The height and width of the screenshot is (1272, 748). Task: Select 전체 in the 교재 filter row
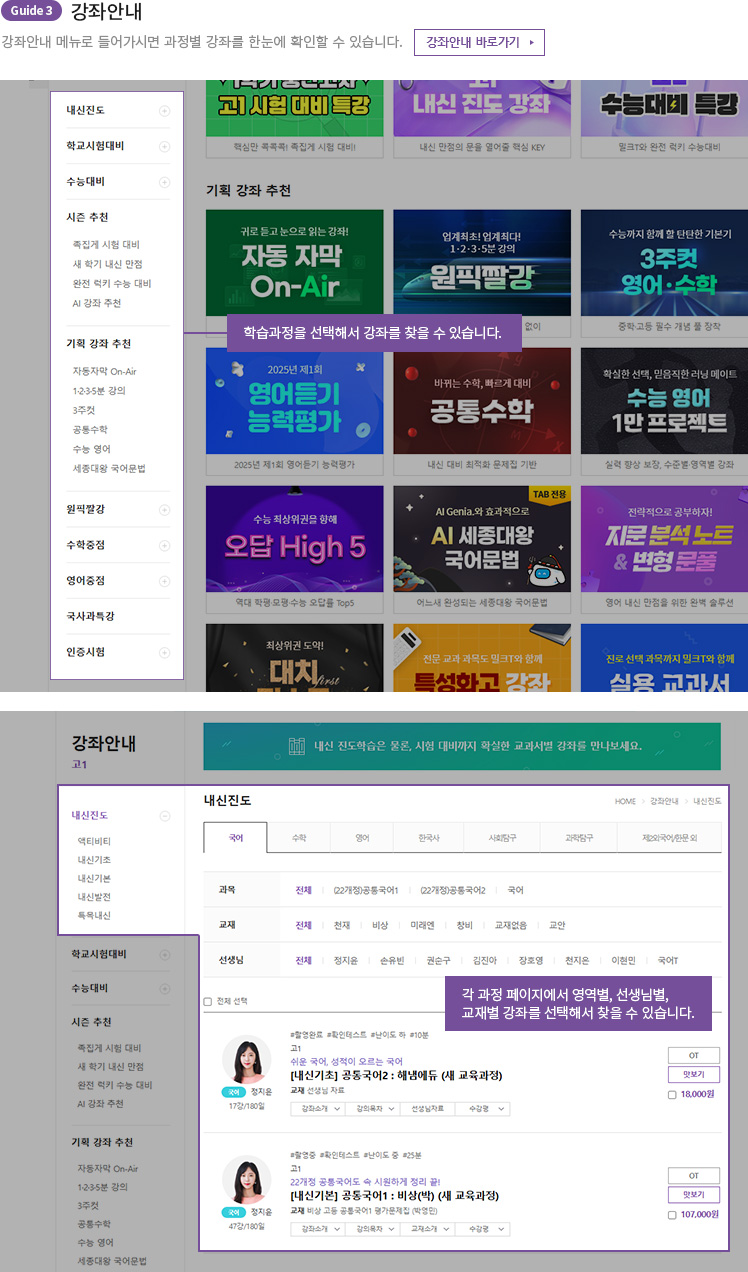(304, 925)
